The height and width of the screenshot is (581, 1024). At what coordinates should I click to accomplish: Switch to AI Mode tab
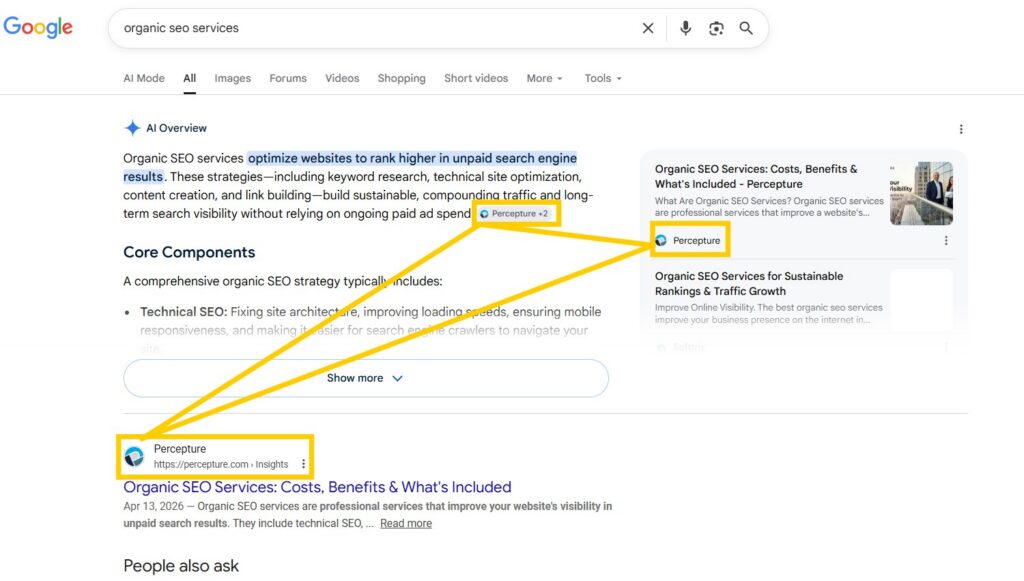click(144, 78)
